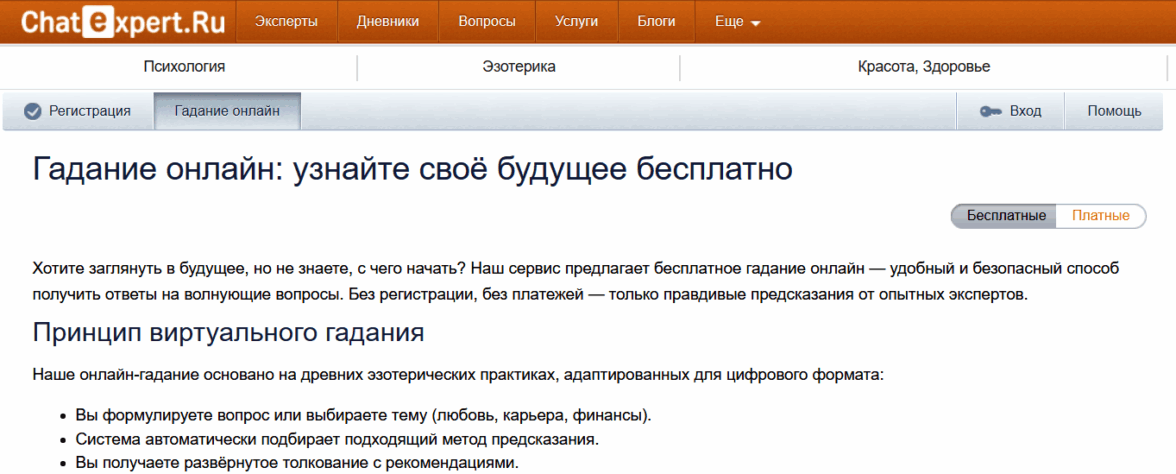Switch to the Бесплатные filter
Viewport: 1176px width, 474px height.
[x=1005, y=216]
